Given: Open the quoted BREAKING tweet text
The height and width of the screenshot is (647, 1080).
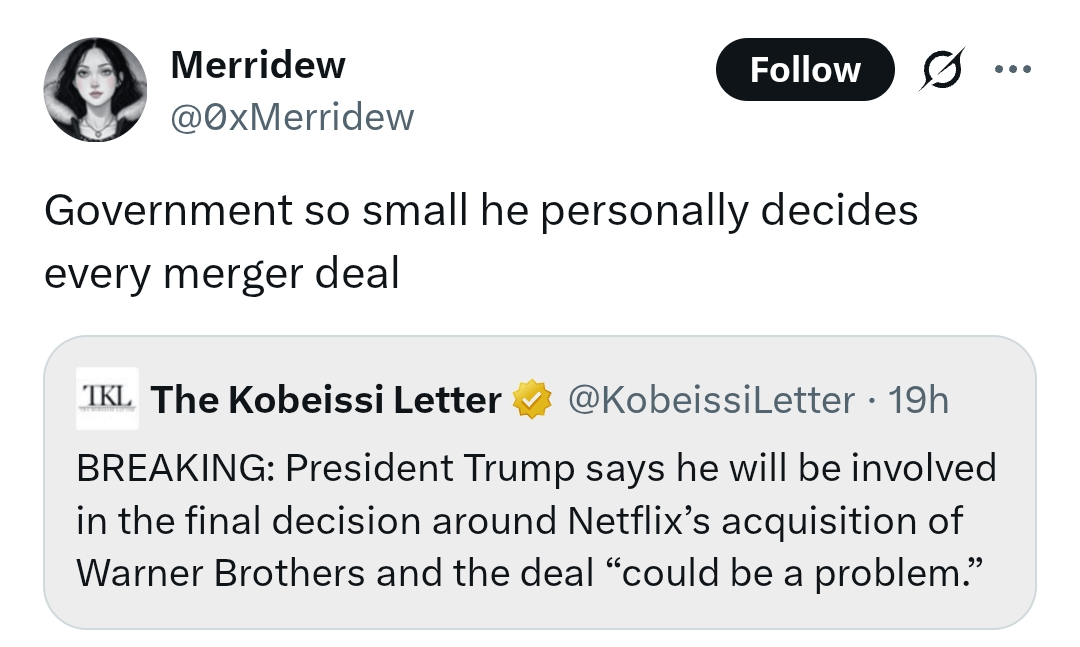Looking at the screenshot, I should pos(536,520).
